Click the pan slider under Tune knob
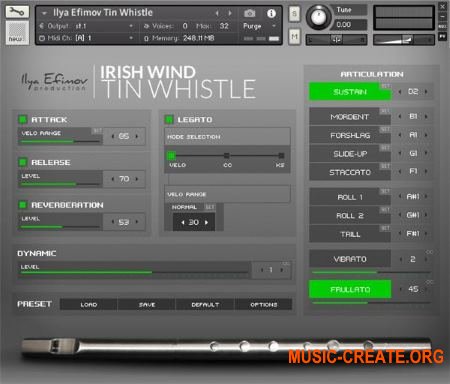This screenshot has height=384, width=450. tap(336, 40)
